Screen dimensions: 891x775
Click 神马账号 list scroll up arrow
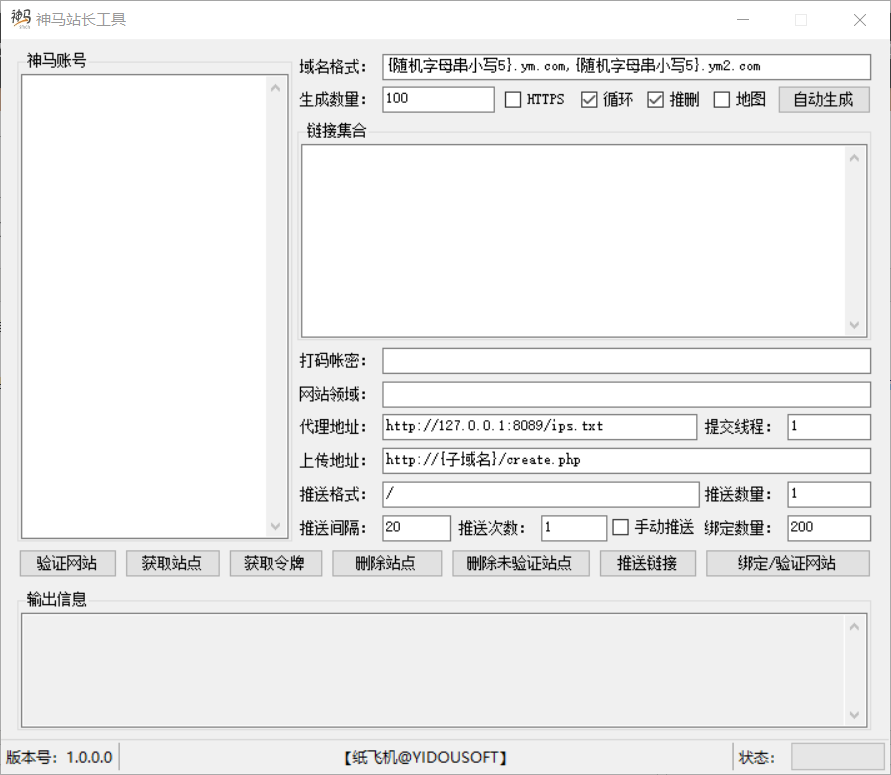click(276, 88)
